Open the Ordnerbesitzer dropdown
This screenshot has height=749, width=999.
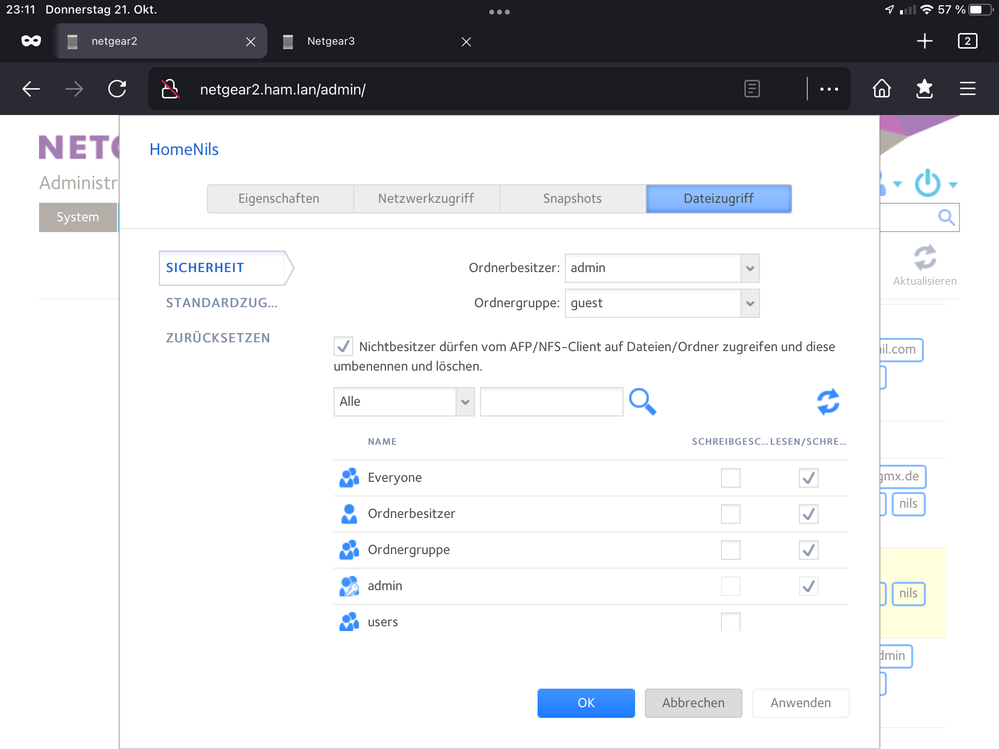pos(749,268)
